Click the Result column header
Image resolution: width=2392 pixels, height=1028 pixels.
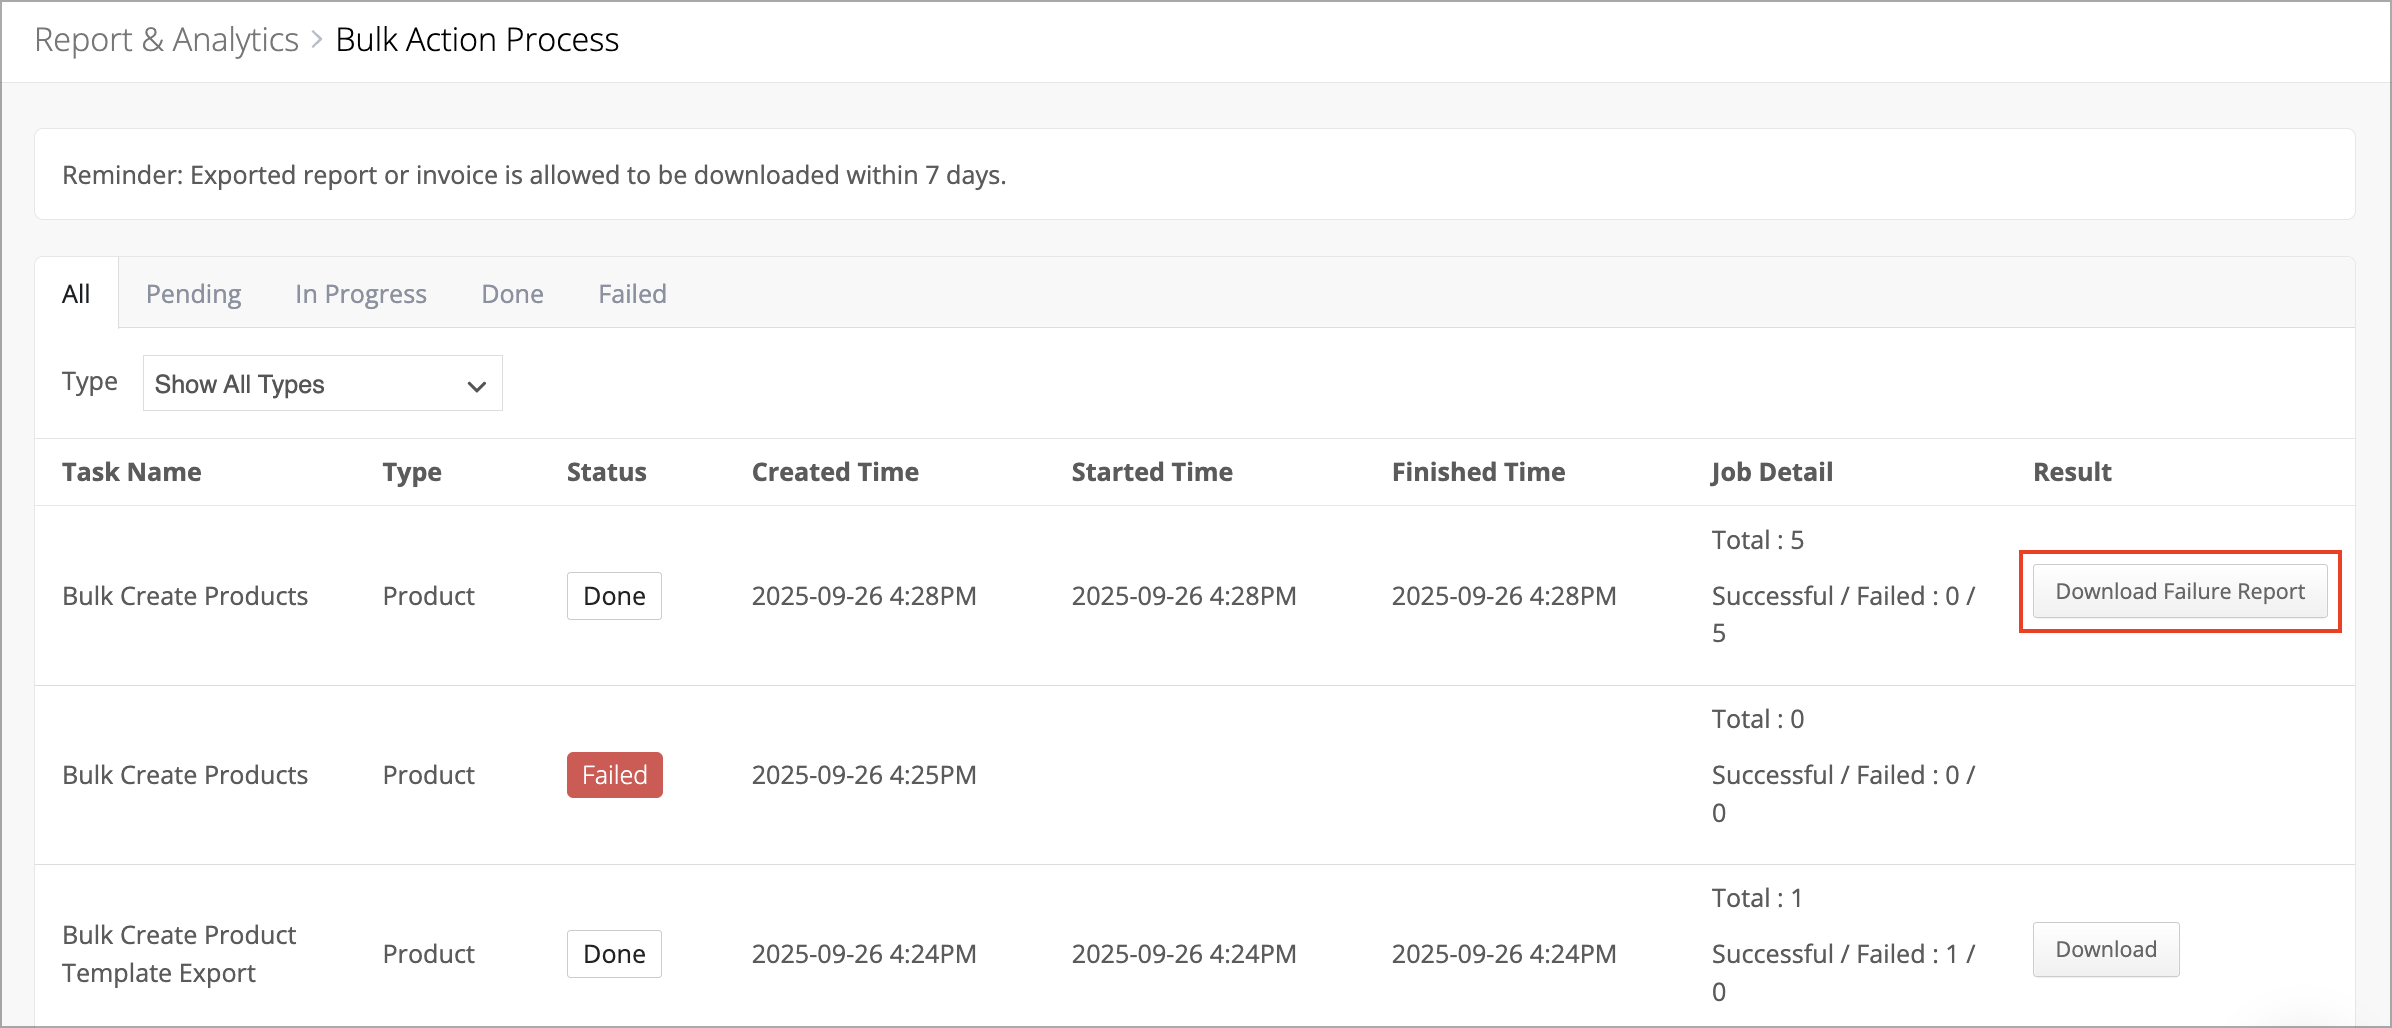(2072, 472)
